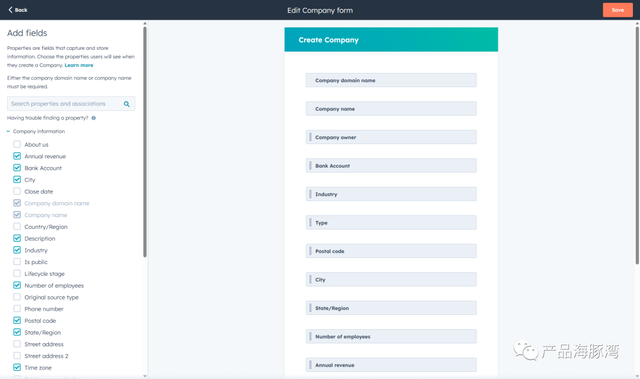Uncheck the State/Region checkbox
This screenshot has height=379, width=640.
click(17, 332)
